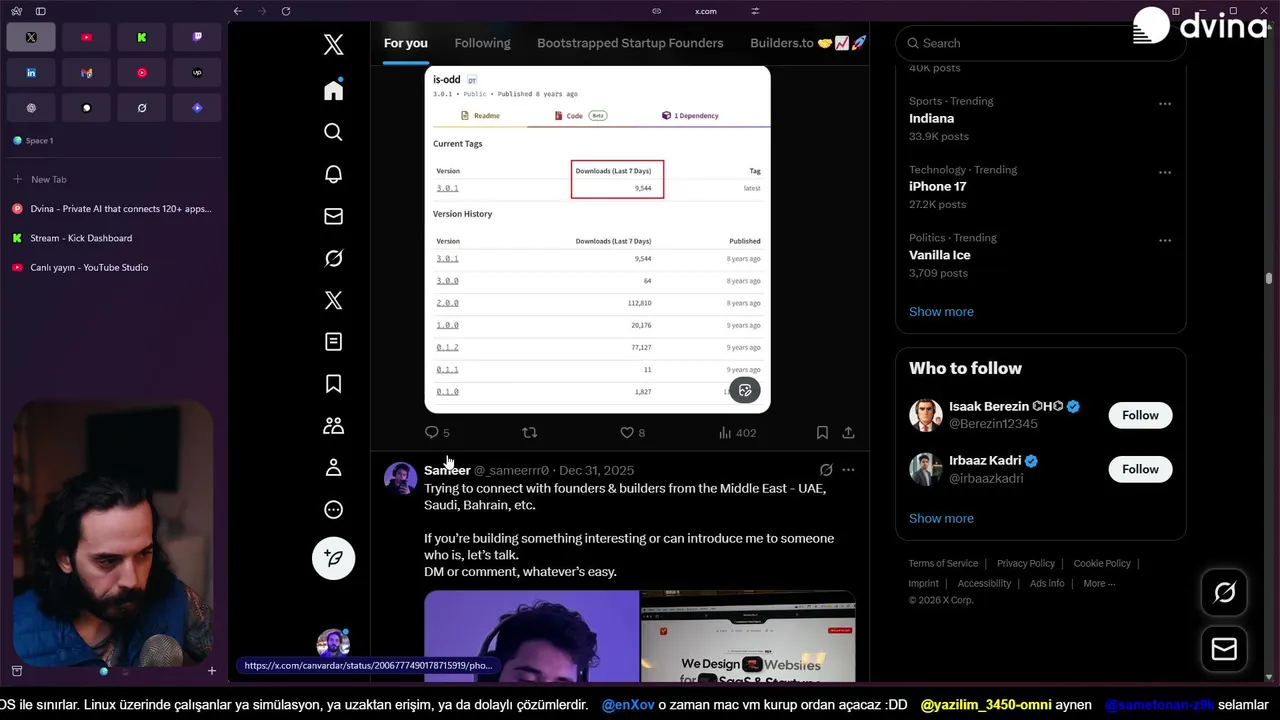
Task: Like the is-odd post
Action: [x=632, y=432]
